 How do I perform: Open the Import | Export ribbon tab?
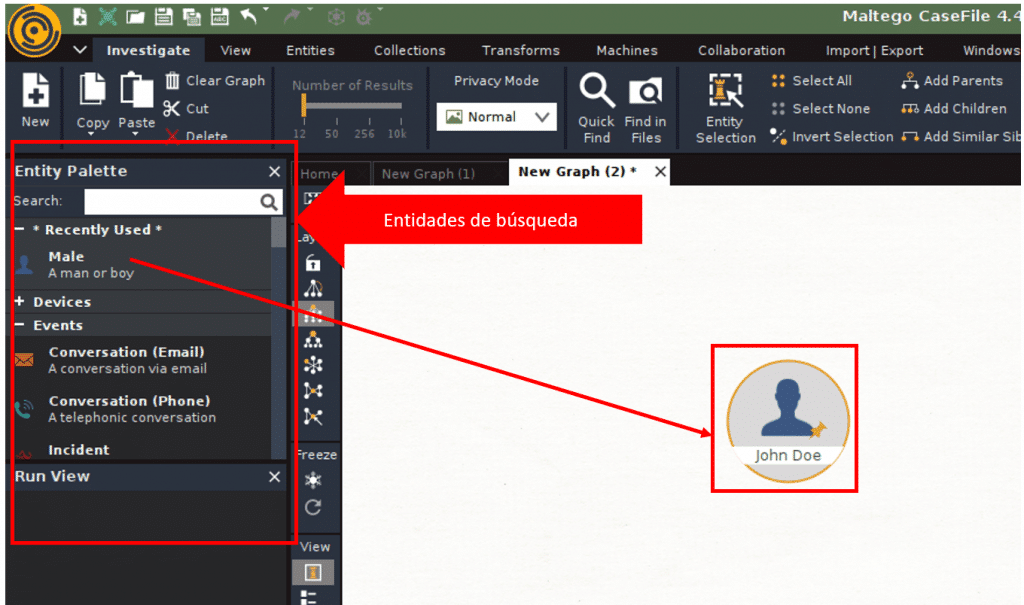tap(874, 50)
